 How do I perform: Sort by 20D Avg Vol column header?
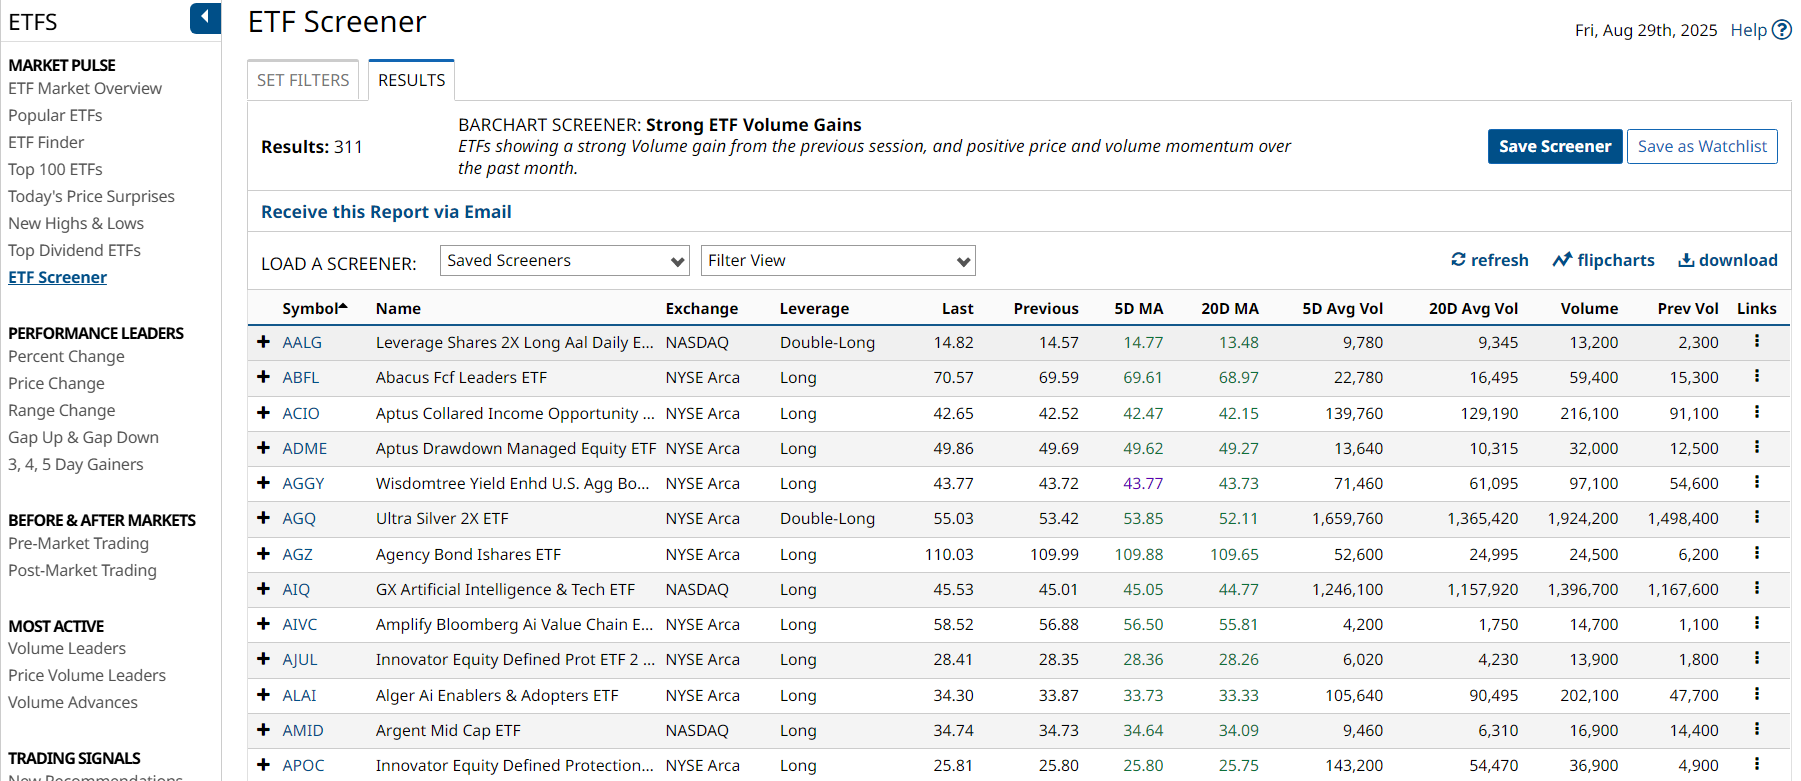point(1473,308)
